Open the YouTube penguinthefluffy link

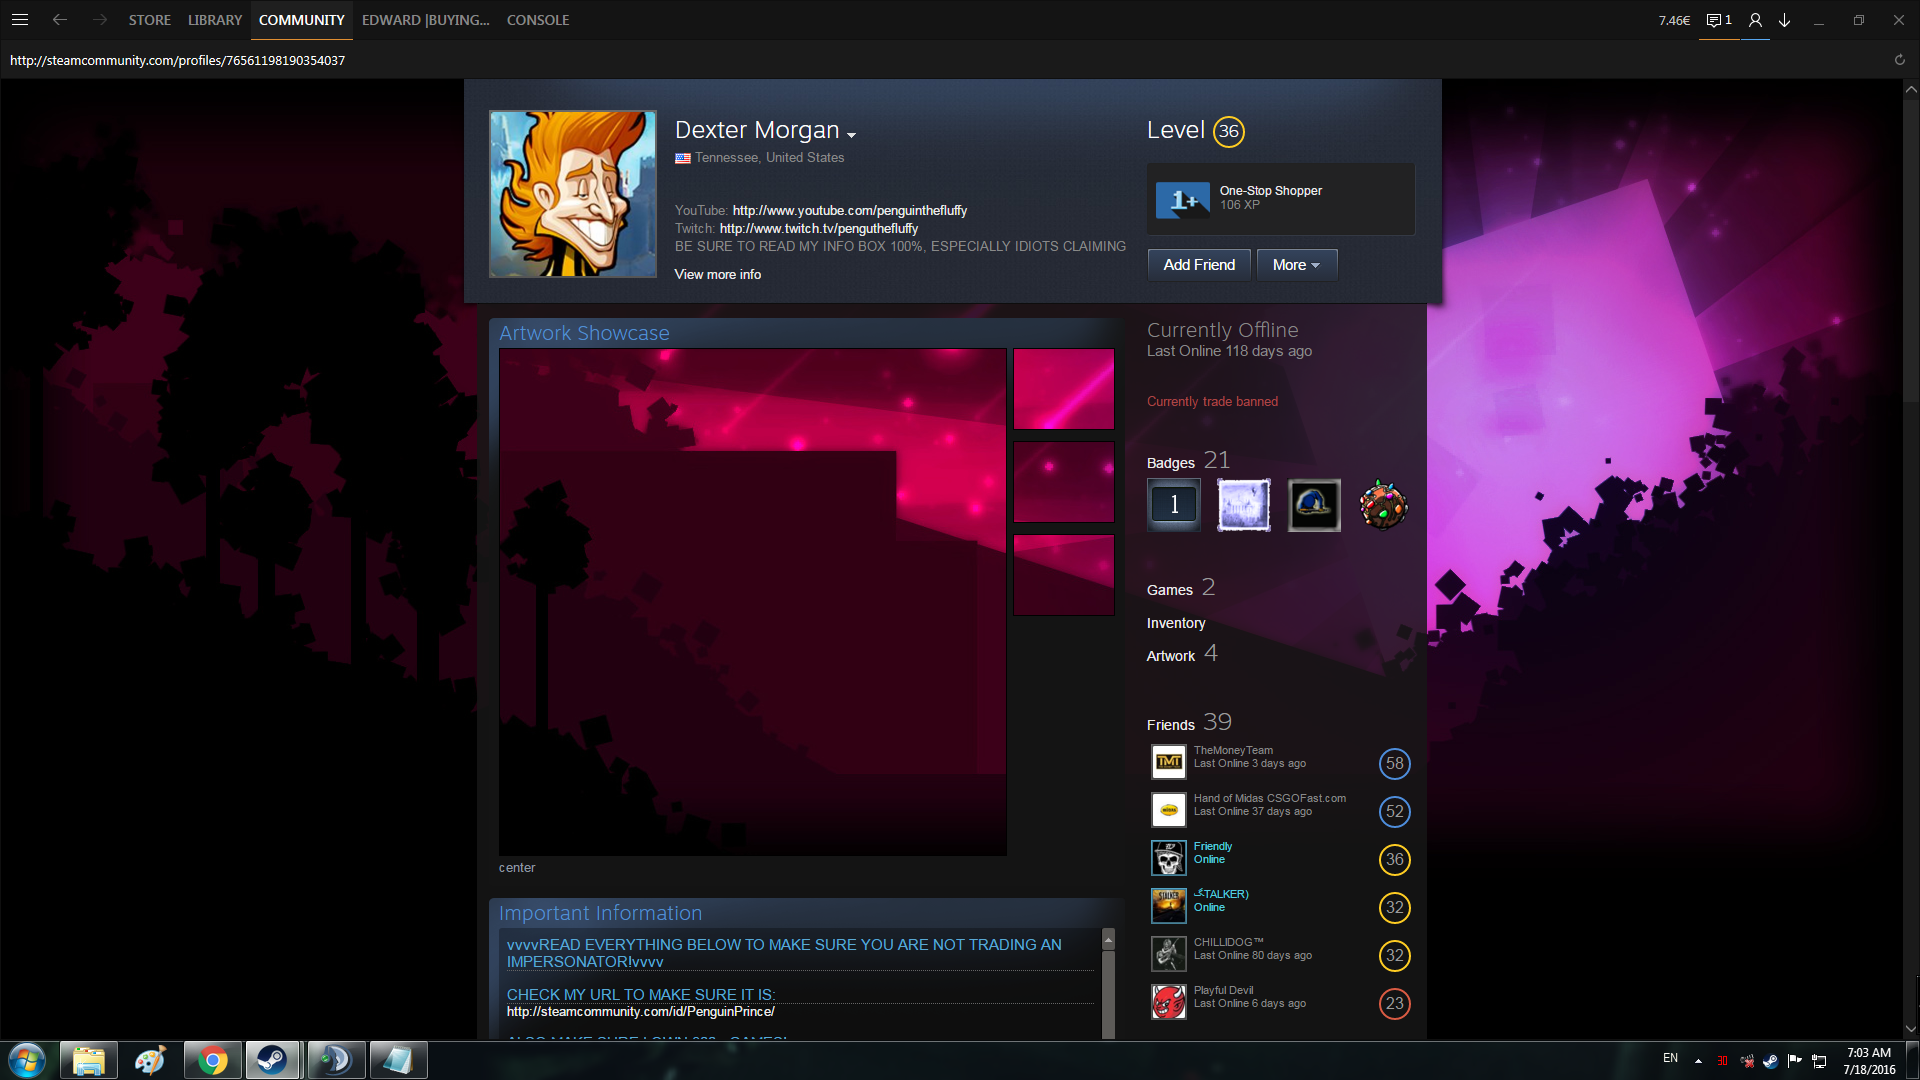tap(849, 210)
